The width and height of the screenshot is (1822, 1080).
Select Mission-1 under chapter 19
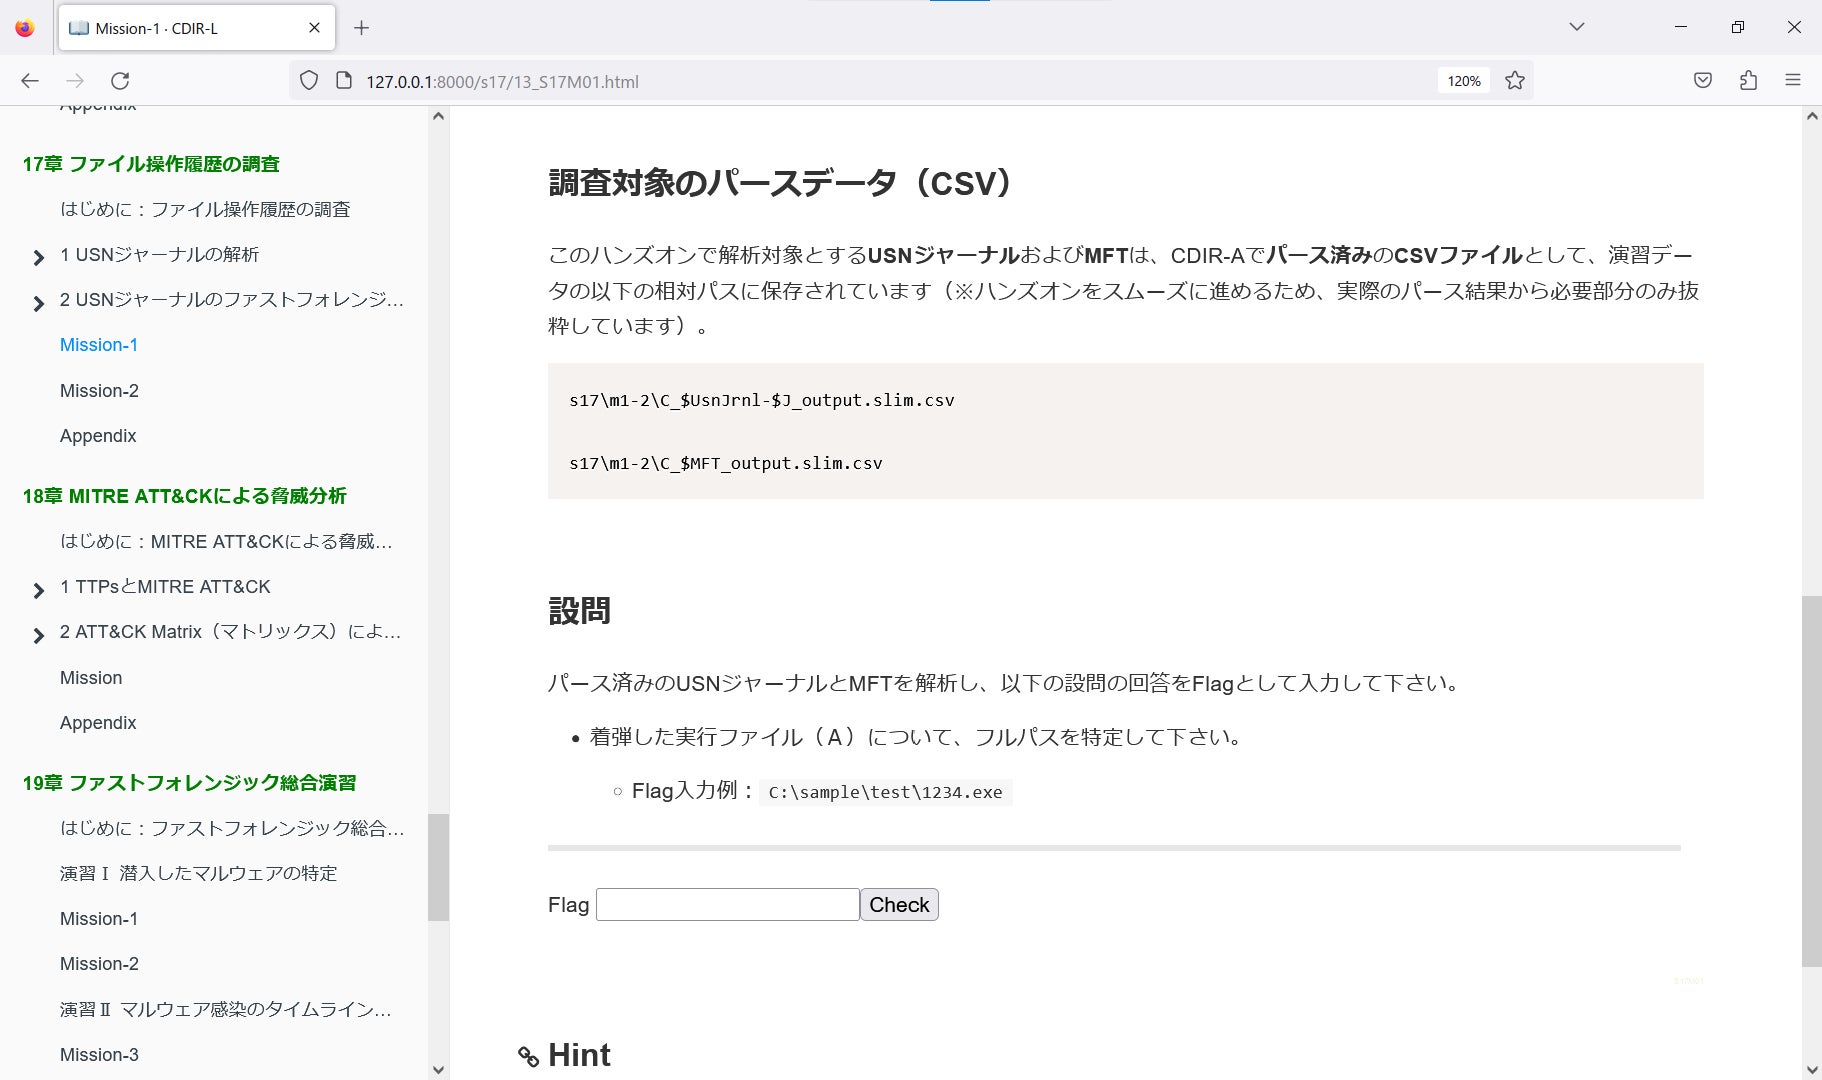click(x=99, y=919)
